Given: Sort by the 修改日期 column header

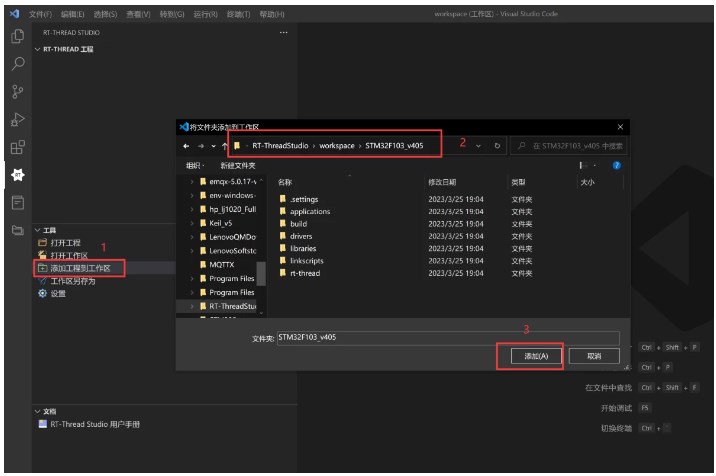Looking at the screenshot, I should (442, 182).
